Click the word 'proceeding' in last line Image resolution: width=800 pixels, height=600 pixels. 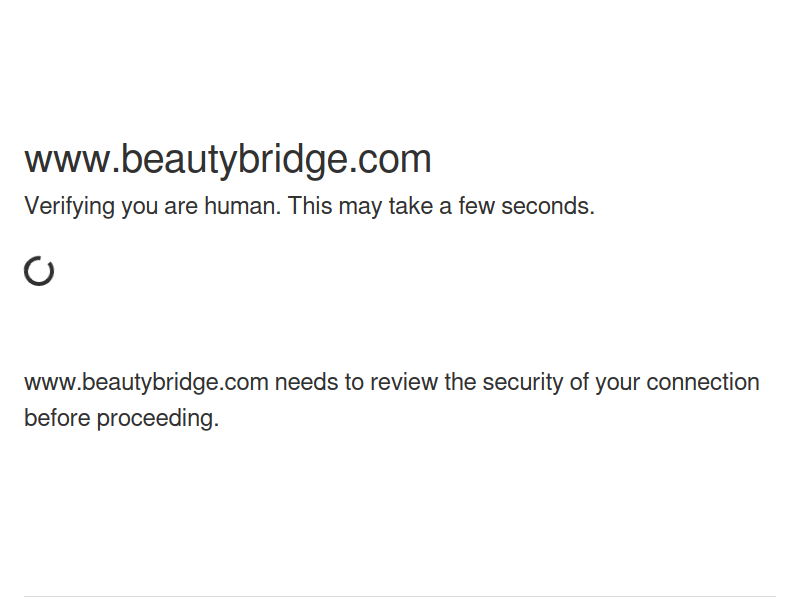(x=158, y=419)
